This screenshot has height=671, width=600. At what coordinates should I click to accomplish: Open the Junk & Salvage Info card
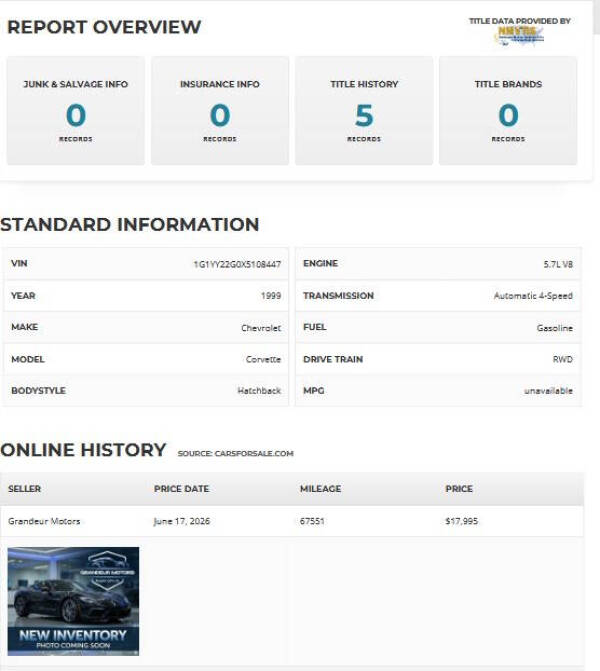pyautogui.click(x=76, y=110)
